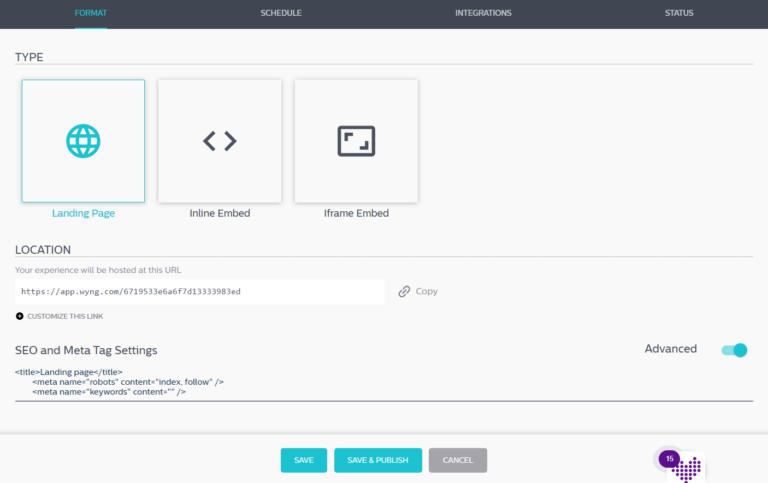The height and width of the screenshot is (483, 768).
Task: Click the meta robots line in SEO code
Action: pos(128,382)
